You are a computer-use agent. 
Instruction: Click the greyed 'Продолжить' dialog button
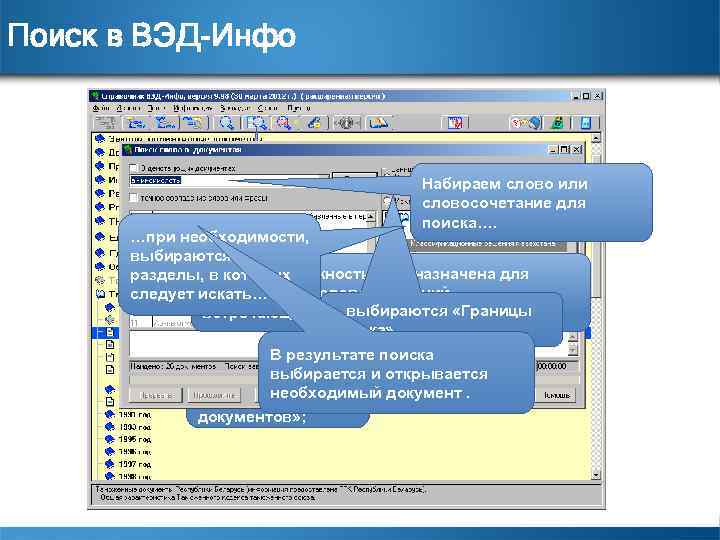point(214,395)
